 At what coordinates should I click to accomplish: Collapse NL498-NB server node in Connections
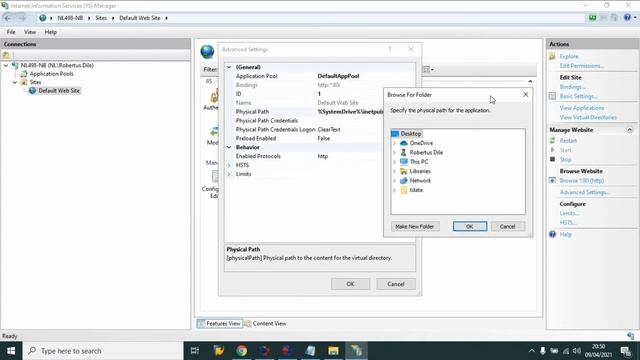6,65
